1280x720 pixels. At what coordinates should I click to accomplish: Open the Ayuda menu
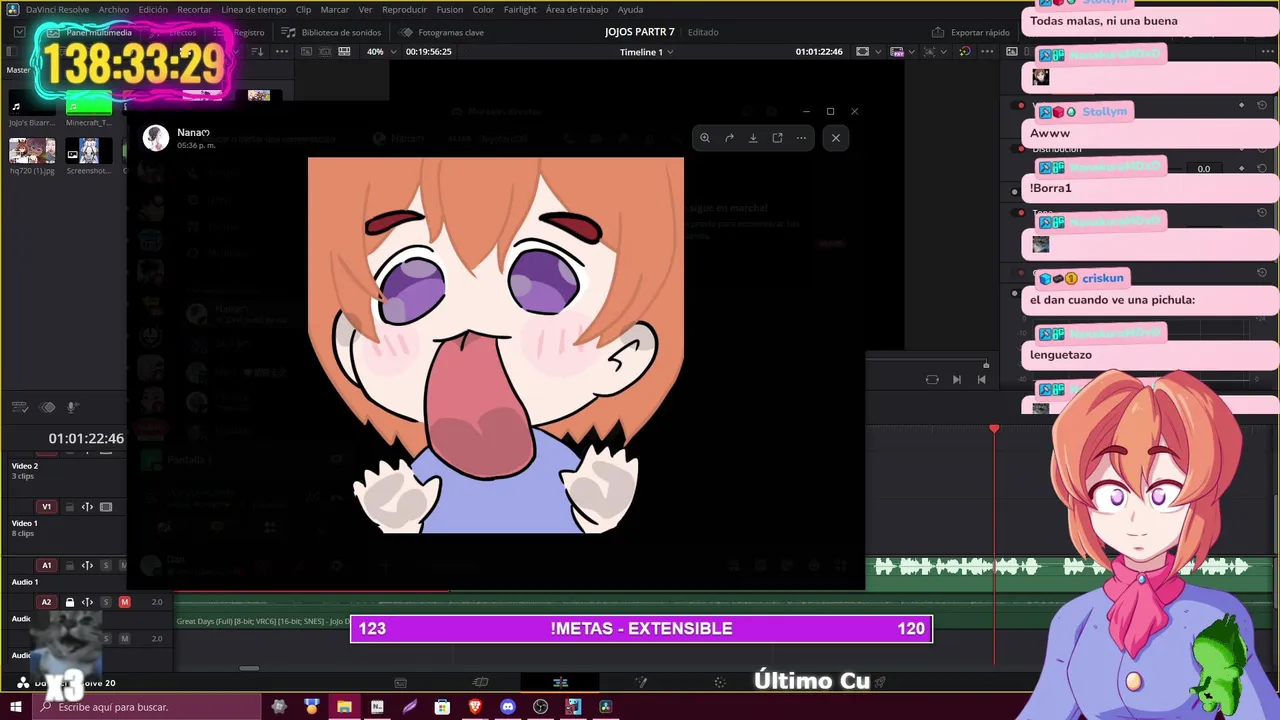630,9
